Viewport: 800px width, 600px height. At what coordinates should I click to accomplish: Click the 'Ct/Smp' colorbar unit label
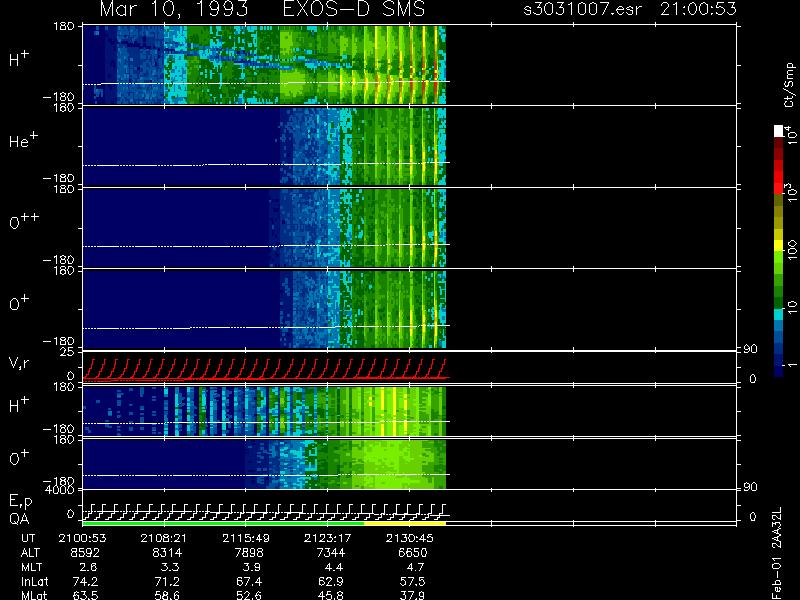(x=789, y=85)
